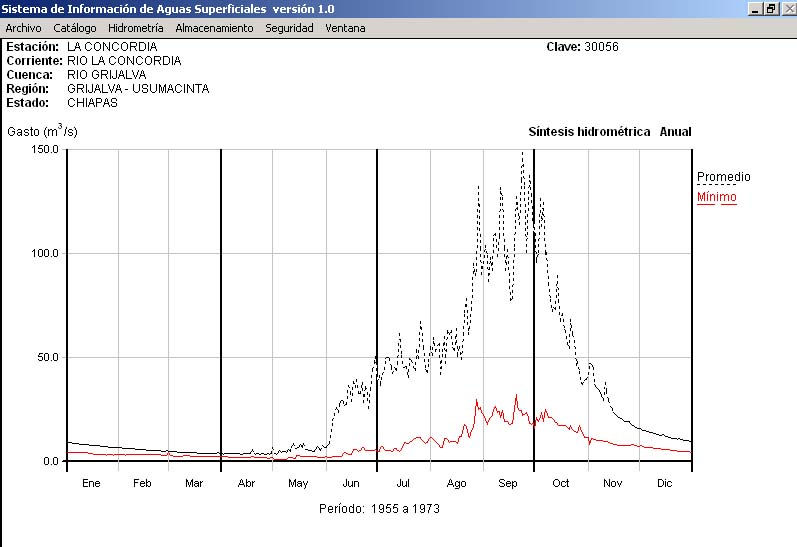Expand the Hidrometría menu
This screenshot has width=797, height=547.
coord(135,28)
